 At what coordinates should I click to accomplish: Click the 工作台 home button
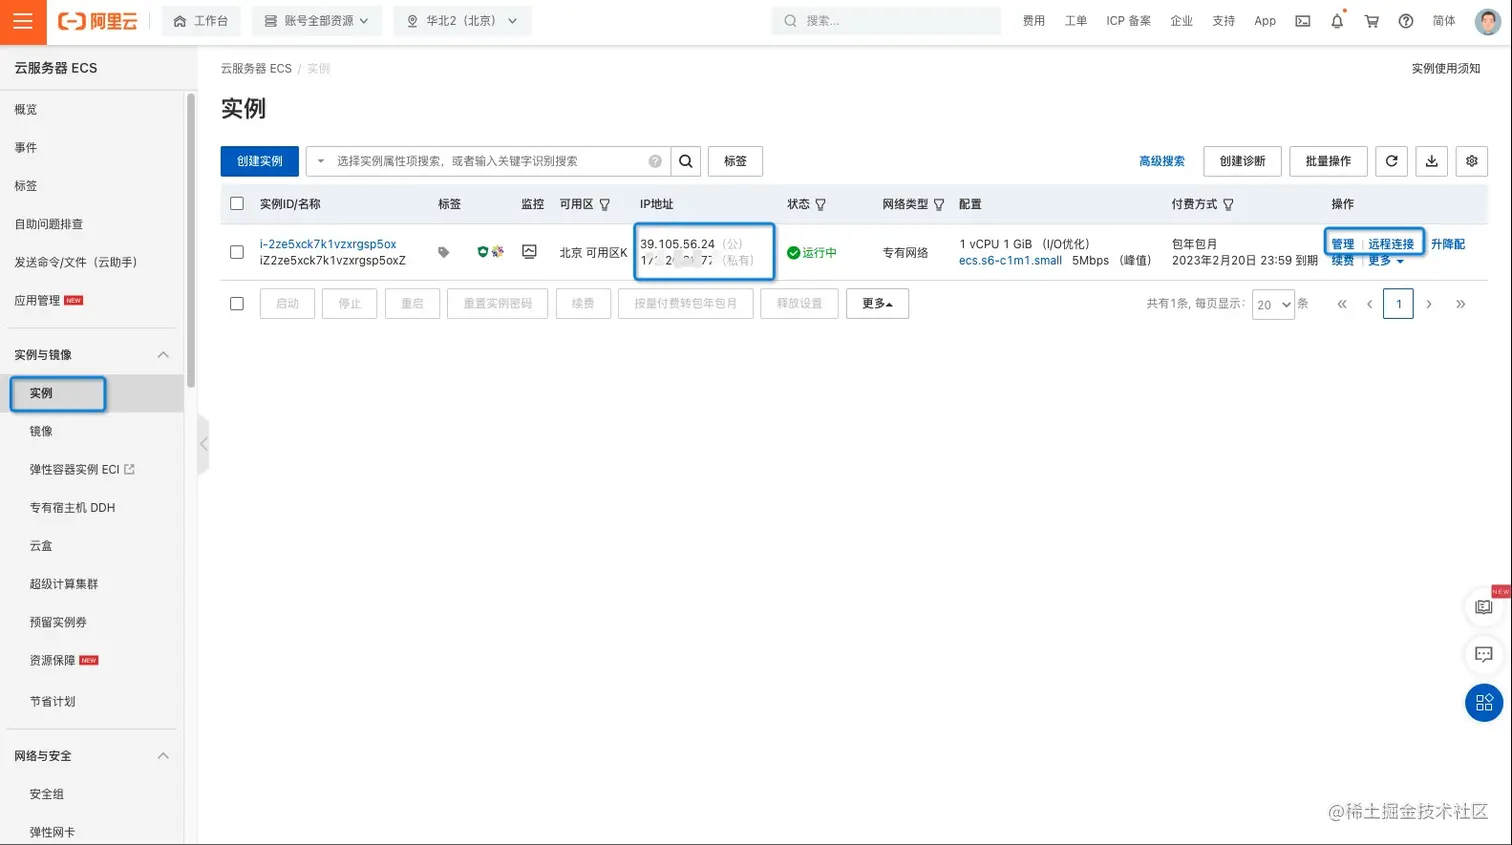point(201,21)
